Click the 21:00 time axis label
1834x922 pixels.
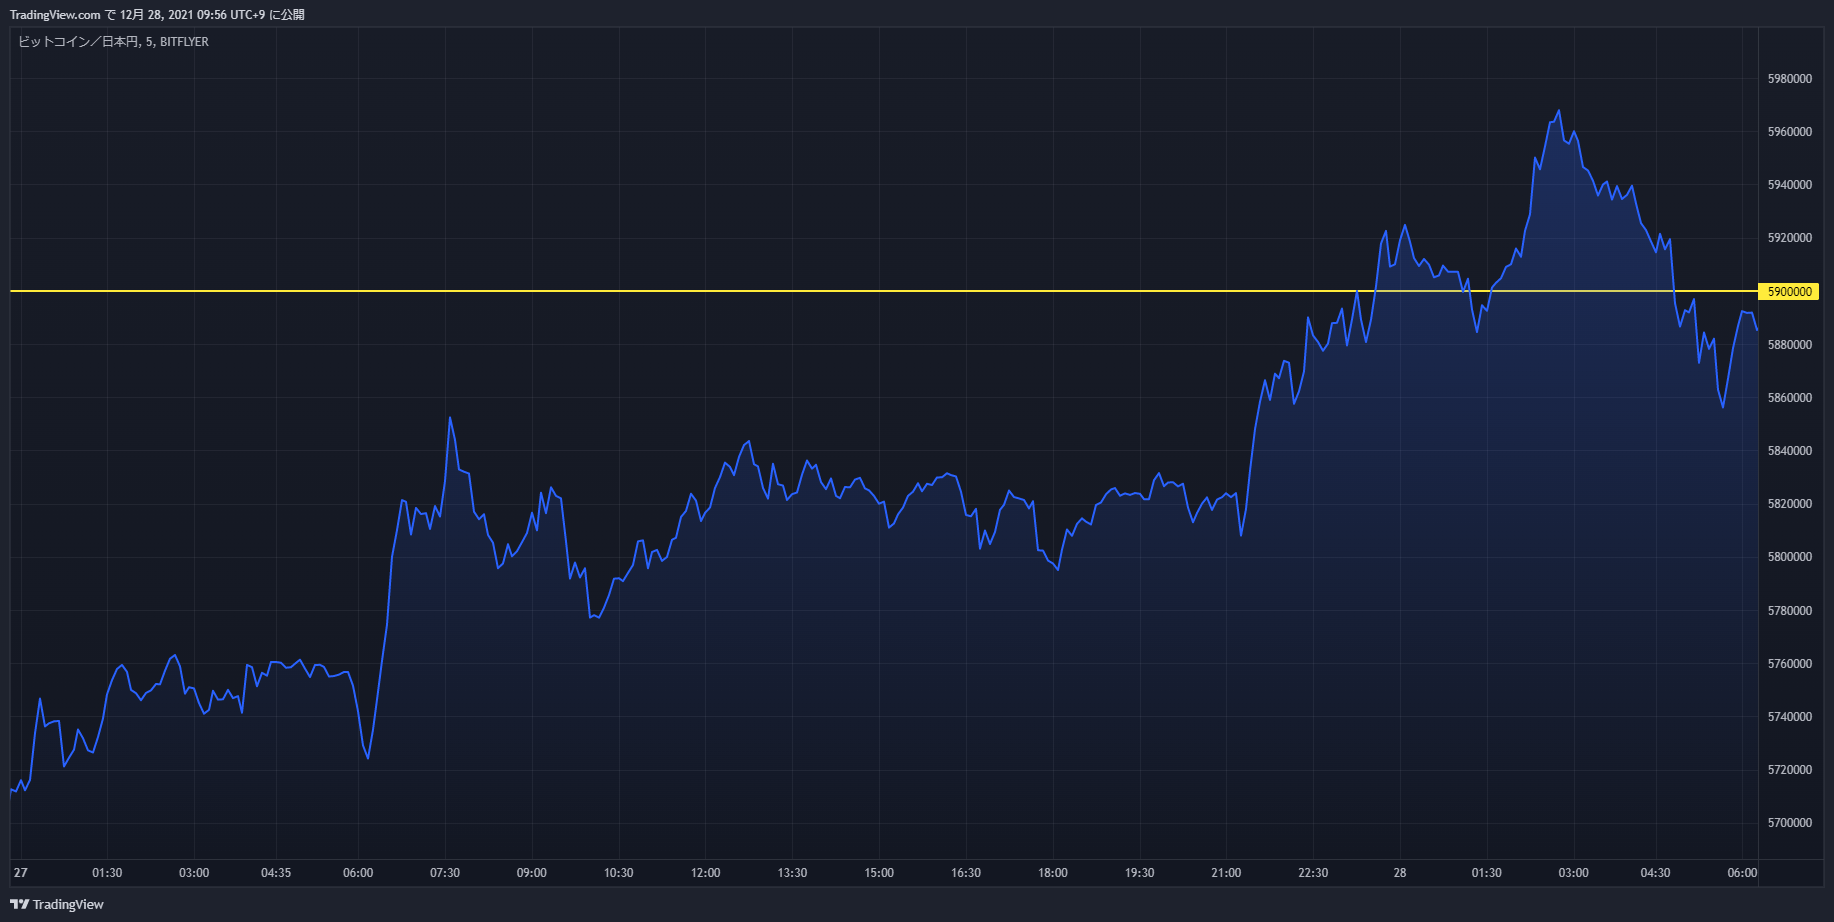pyautogui.click(x=1226, y=873)
